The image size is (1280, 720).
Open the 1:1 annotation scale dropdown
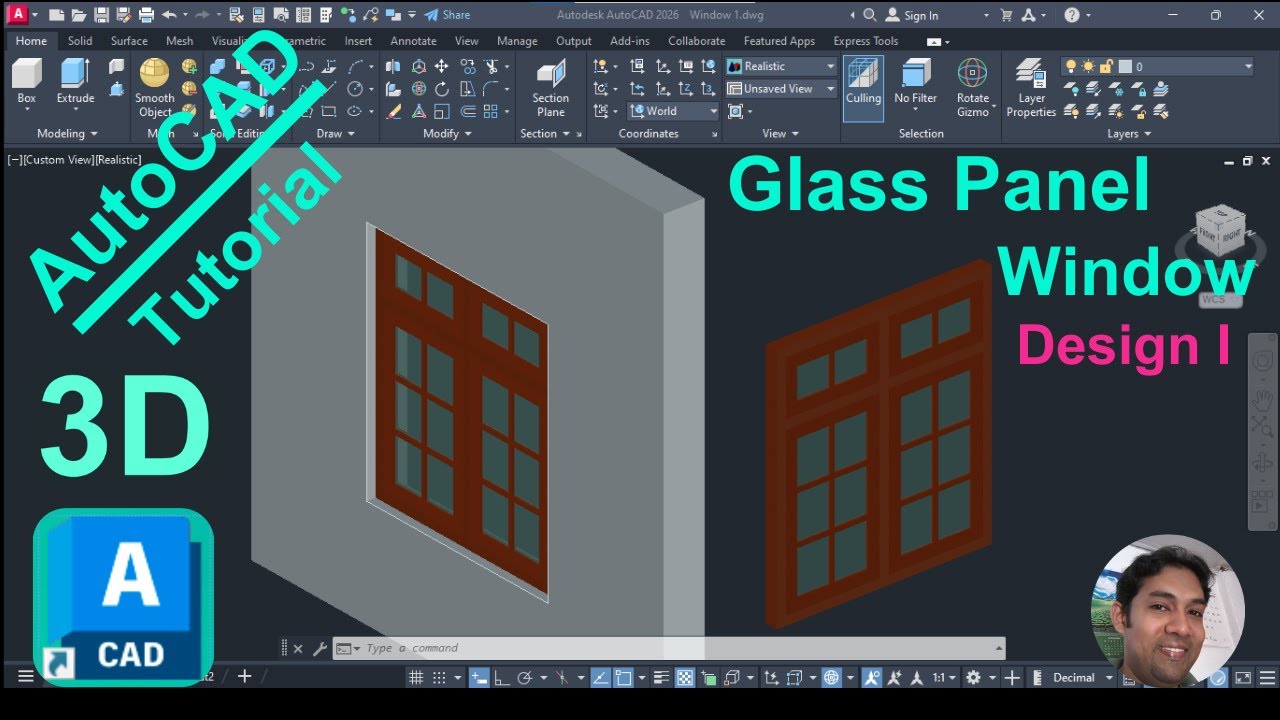tap(944, 678)
